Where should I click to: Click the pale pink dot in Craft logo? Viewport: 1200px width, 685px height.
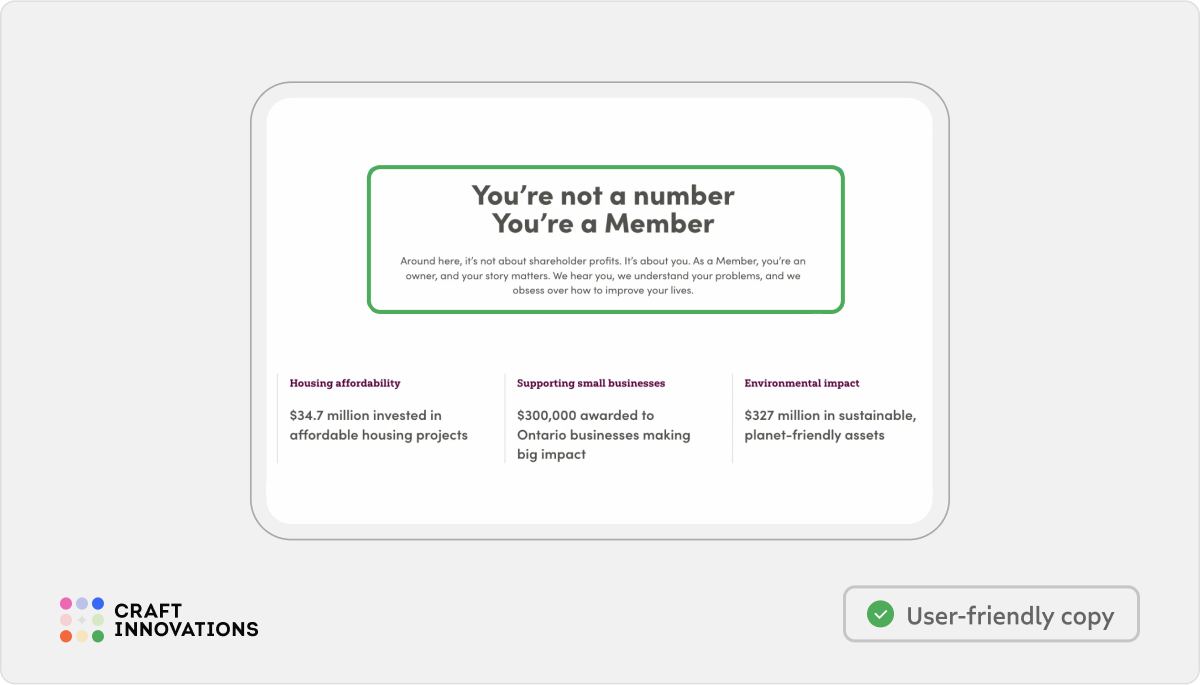[66, 620]
